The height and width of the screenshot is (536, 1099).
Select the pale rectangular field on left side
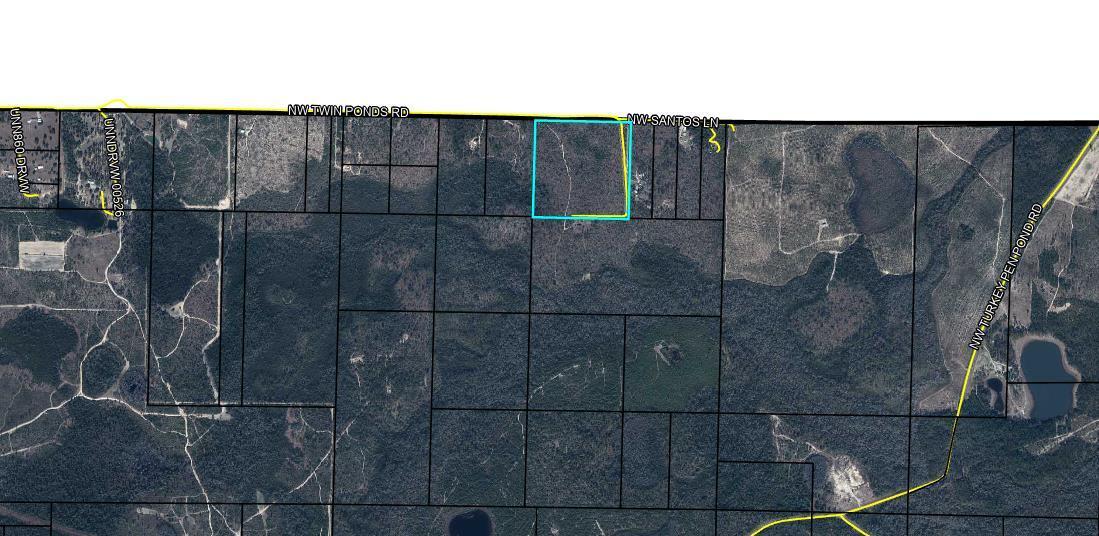43,254
